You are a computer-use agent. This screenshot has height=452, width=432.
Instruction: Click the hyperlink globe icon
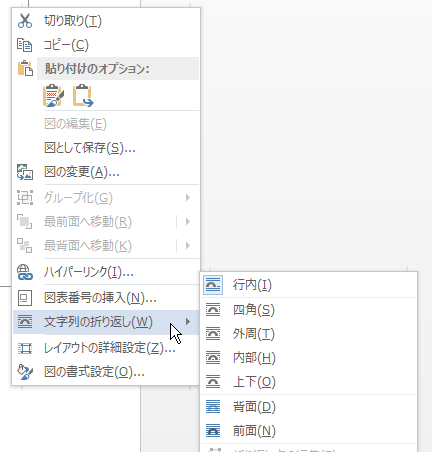[25, 272]
